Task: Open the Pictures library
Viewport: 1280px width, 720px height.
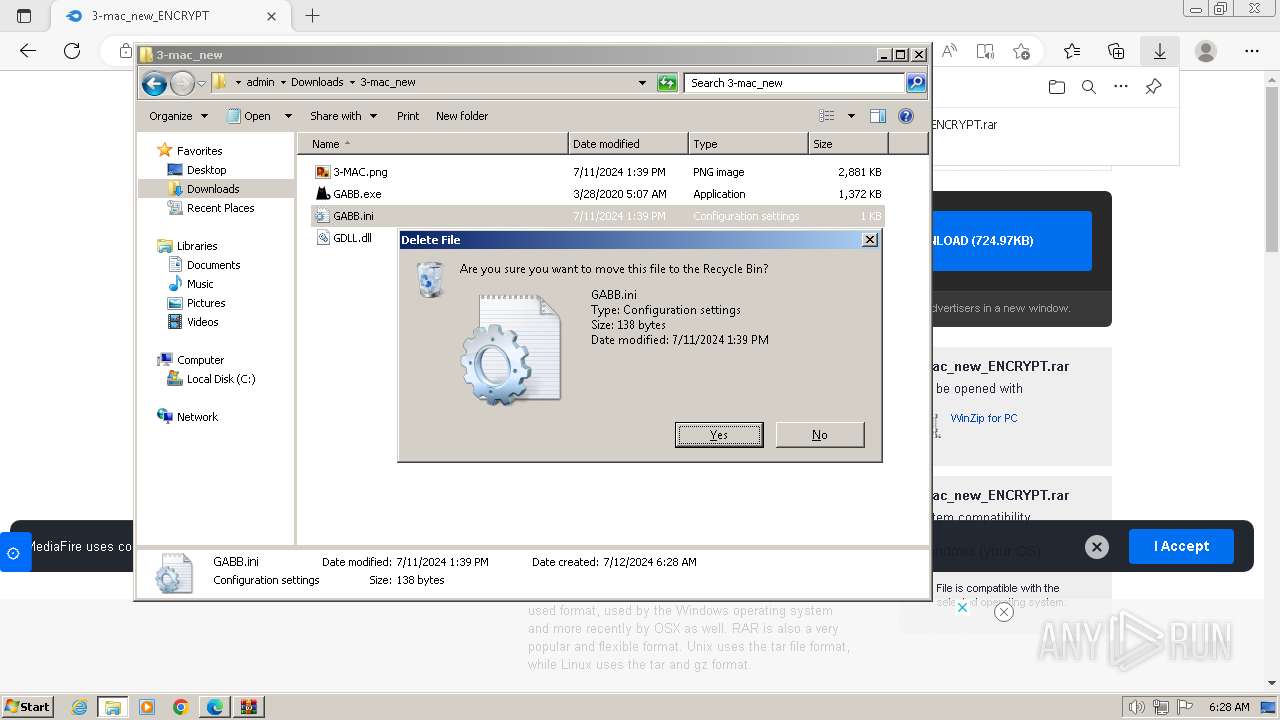Action: tap(206, 303)
